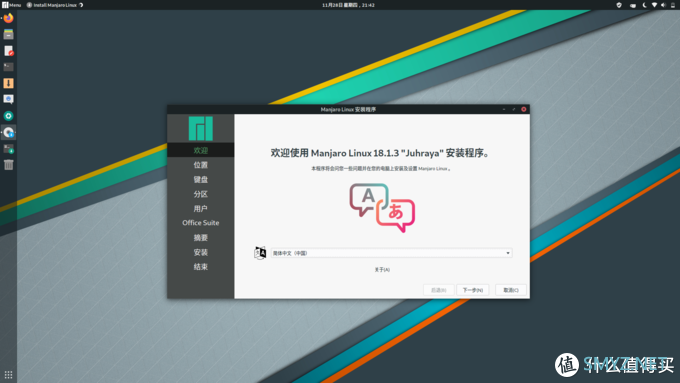This screenshot has width=680, height=383.
Task: Click the welcome heading 欢迎使用 Manjaro Linux 18.1.3
Action: coord(380,153)
